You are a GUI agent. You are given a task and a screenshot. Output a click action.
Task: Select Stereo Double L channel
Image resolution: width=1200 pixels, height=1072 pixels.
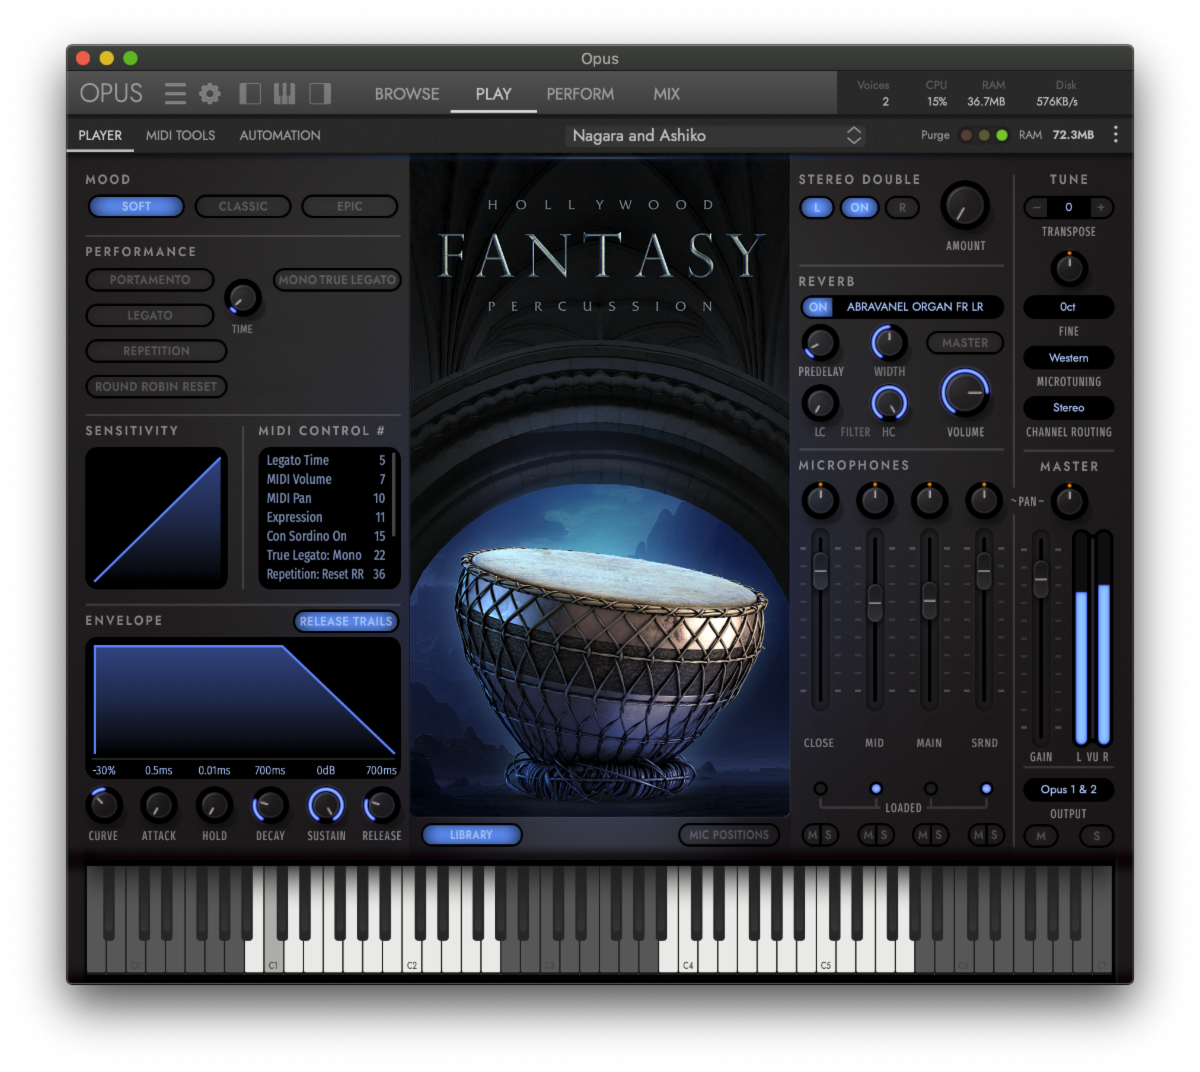tap(817, 208)
